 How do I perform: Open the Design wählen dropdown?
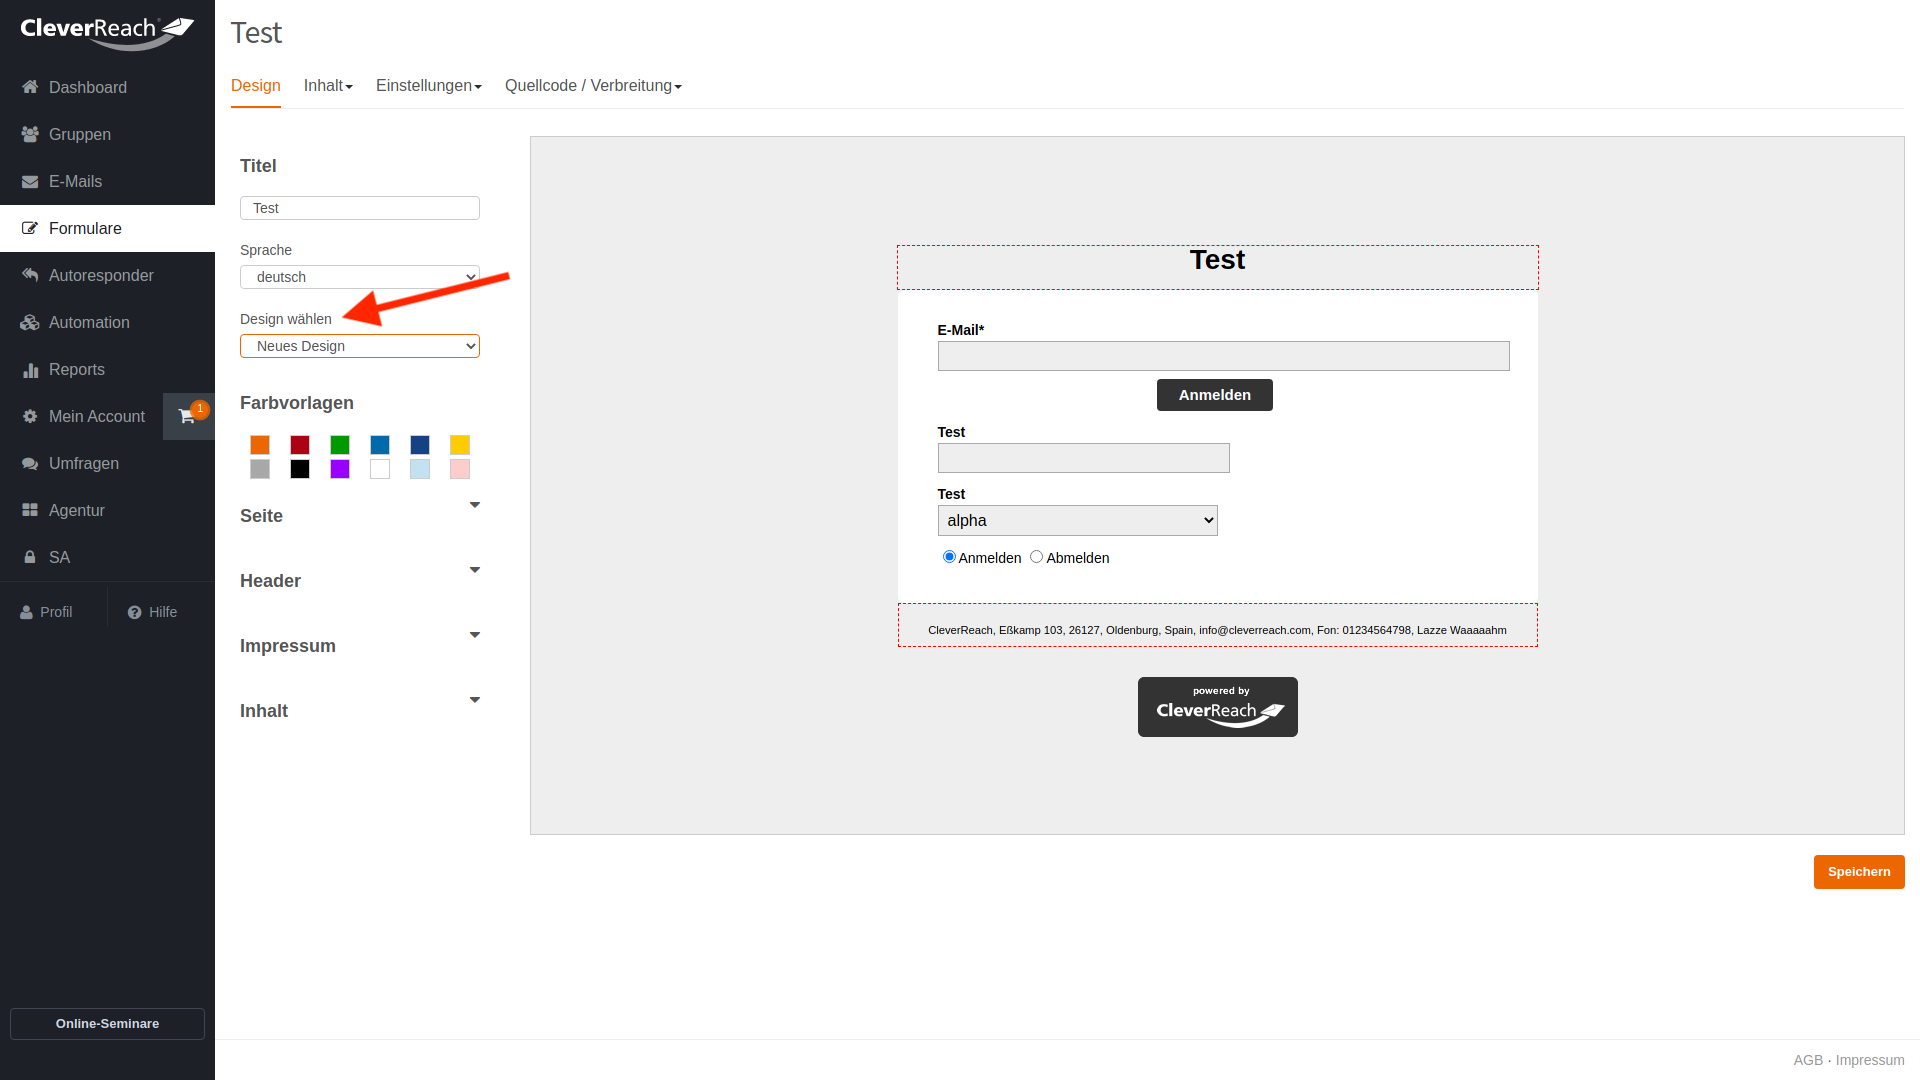click(x=360, y=346)
